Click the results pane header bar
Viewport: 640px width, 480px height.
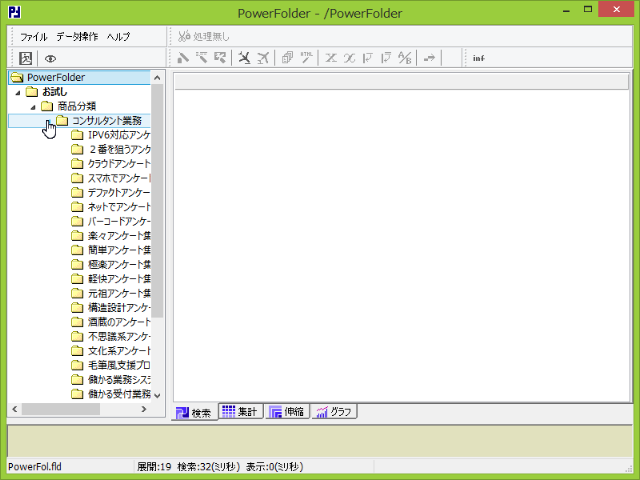[402, 82]
